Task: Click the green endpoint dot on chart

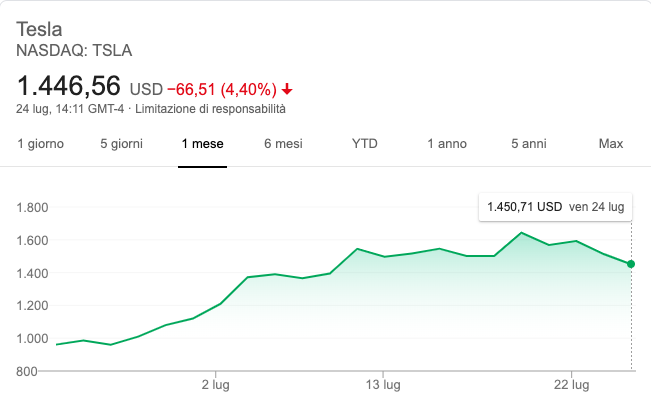Action: pyautogui.click(x=631, y=264)
